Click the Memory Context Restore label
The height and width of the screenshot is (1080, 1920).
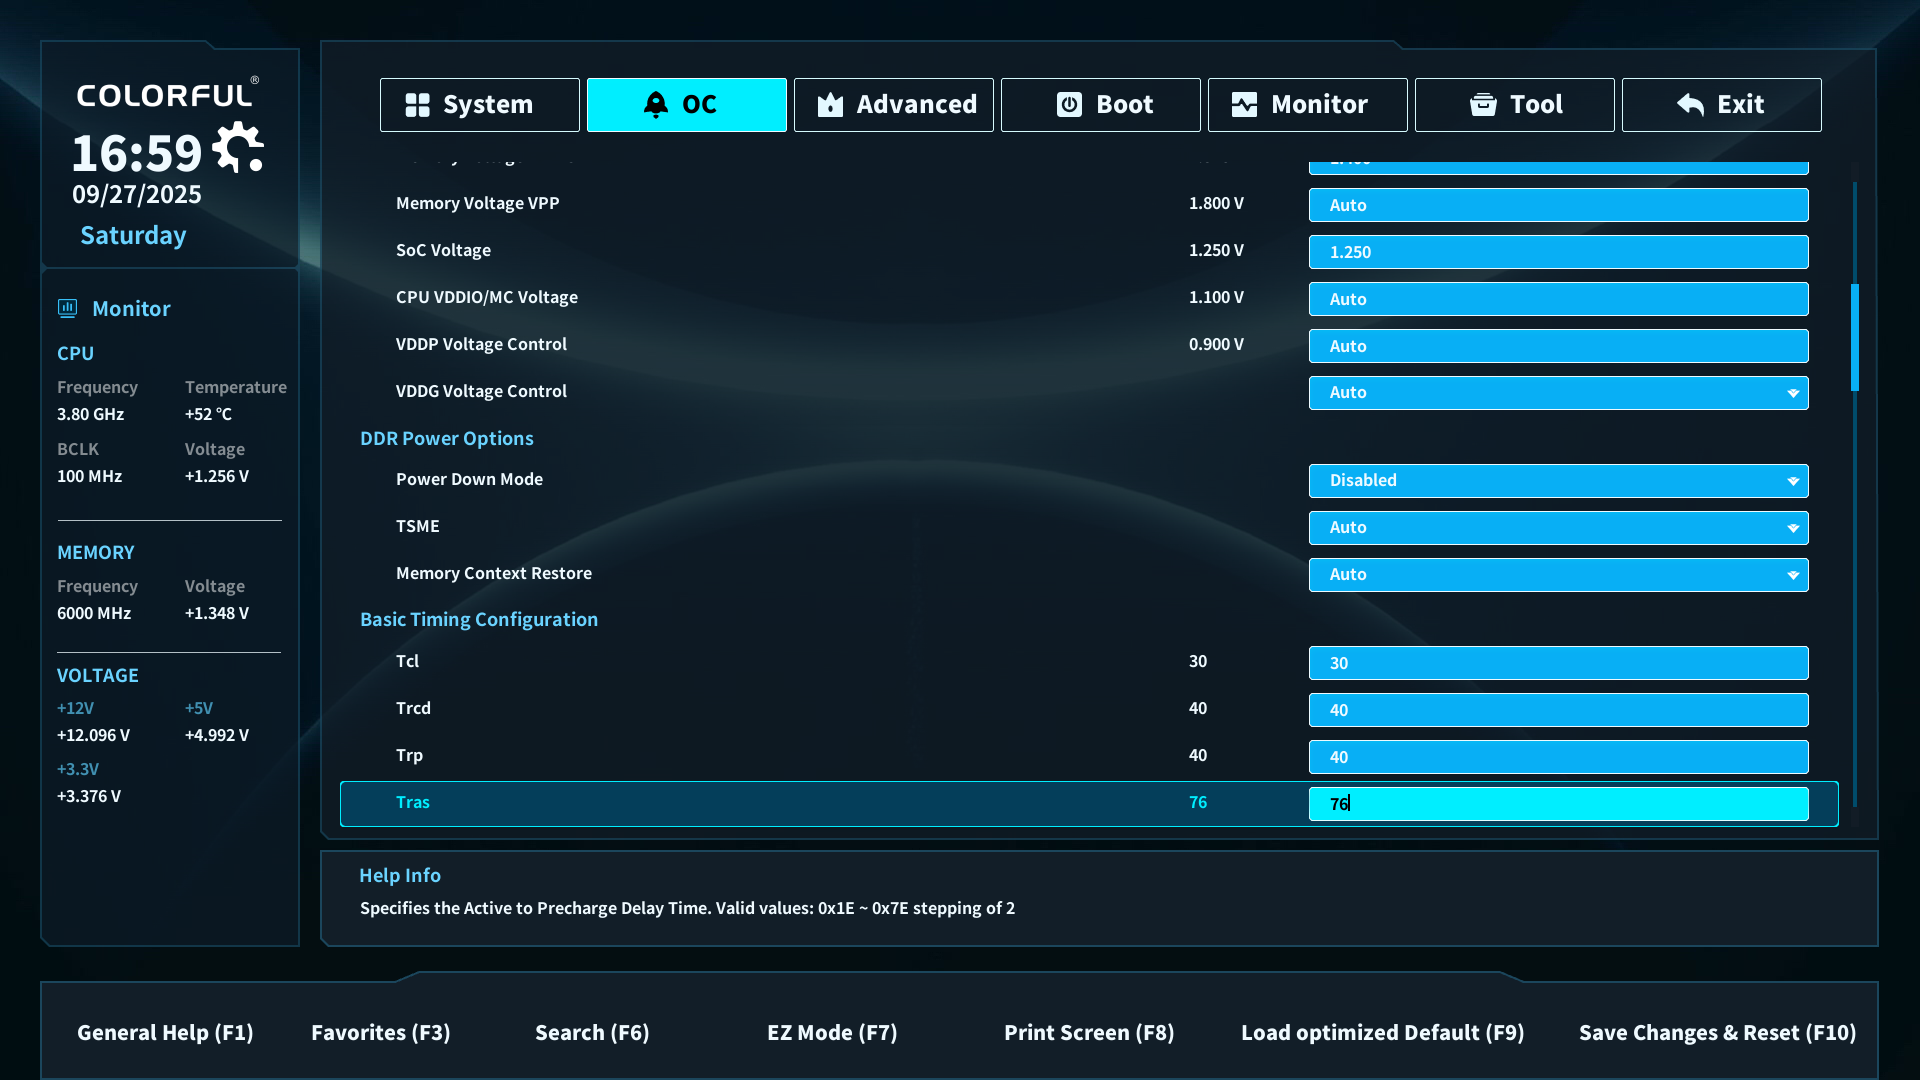[x=494, y=573]
